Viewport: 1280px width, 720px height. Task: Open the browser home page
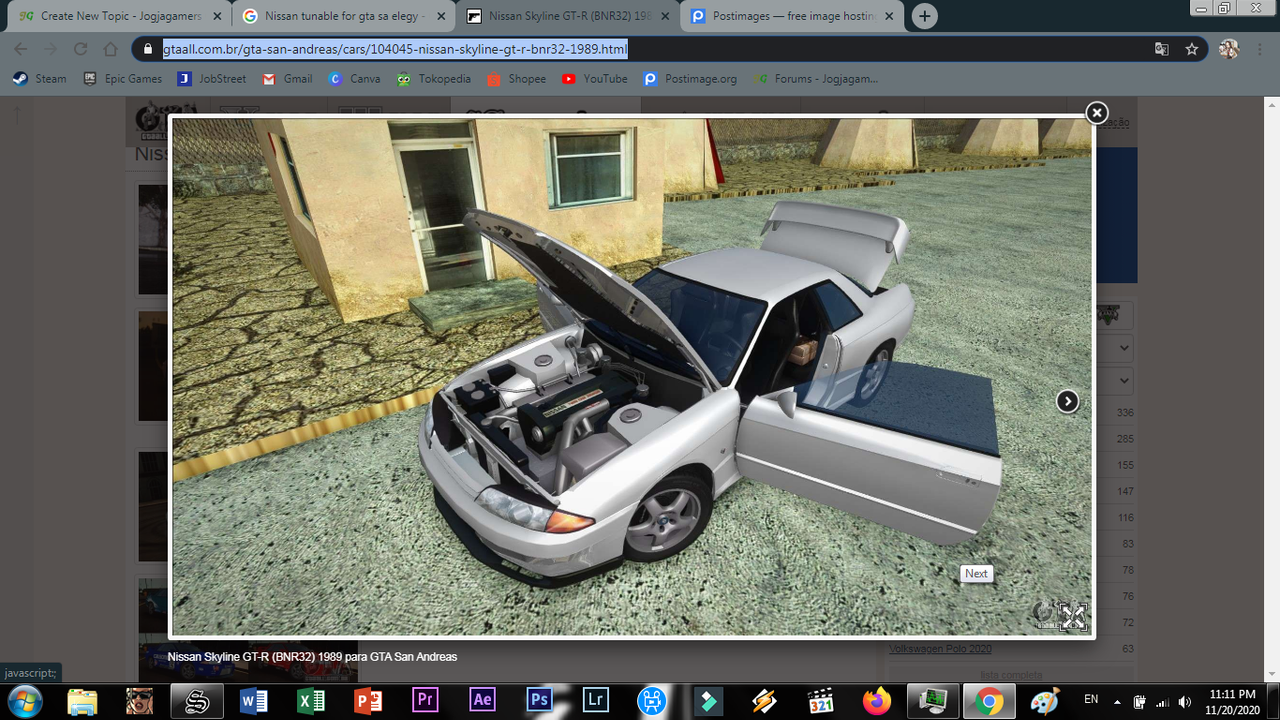pos(111,49)
